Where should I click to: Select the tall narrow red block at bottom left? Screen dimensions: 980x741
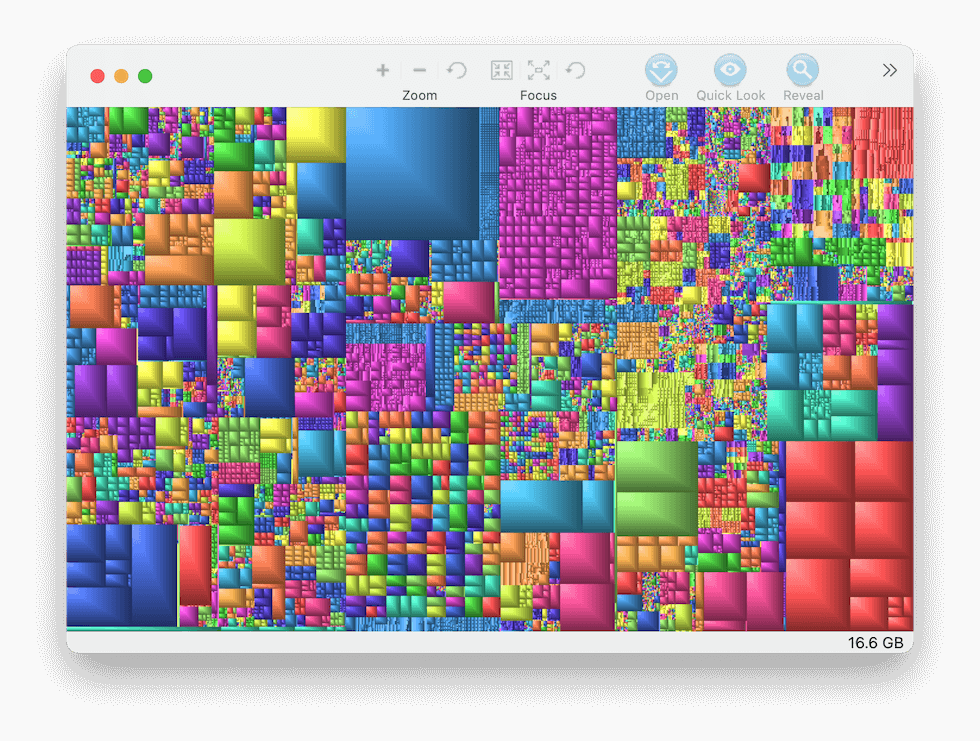[x=195, y=565]
